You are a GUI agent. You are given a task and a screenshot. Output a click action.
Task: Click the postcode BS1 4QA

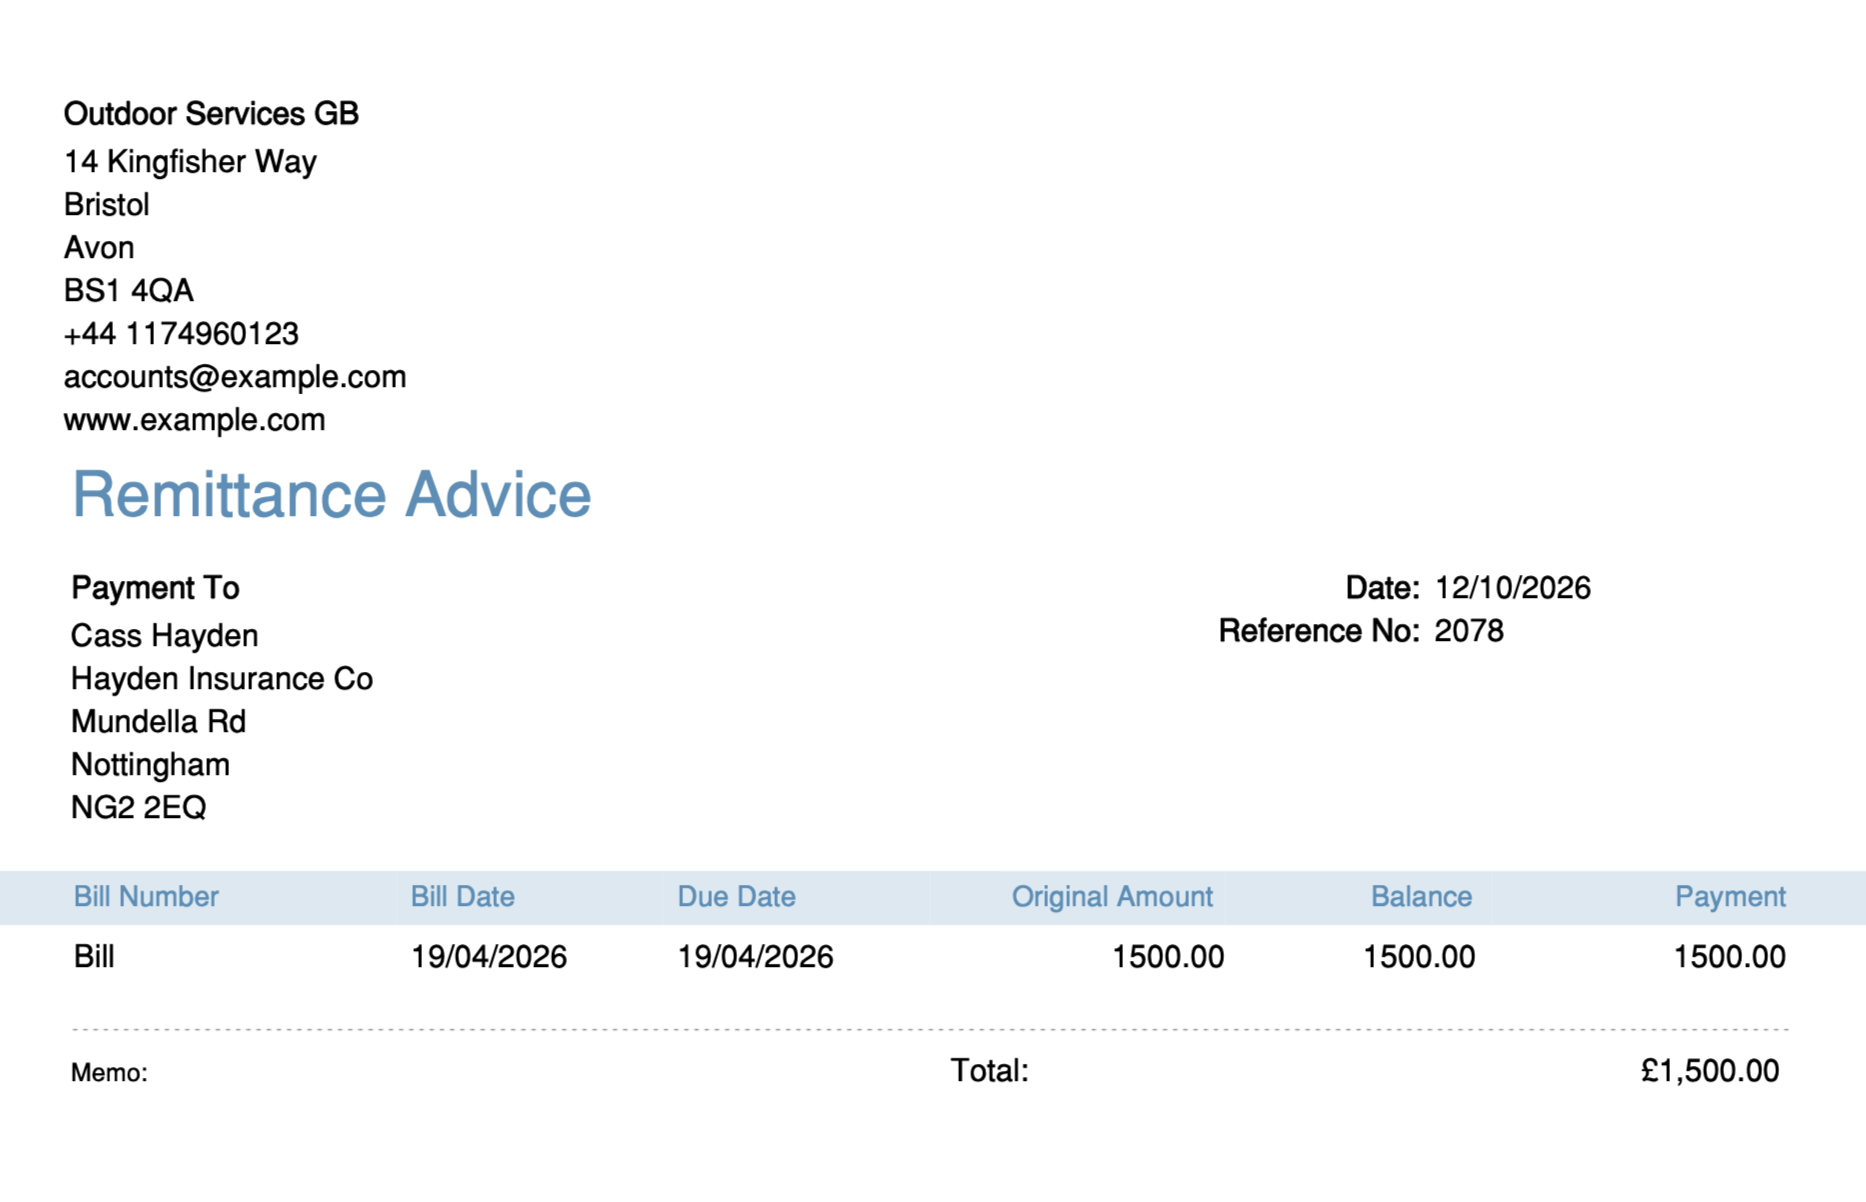click(x=128, y=290)
